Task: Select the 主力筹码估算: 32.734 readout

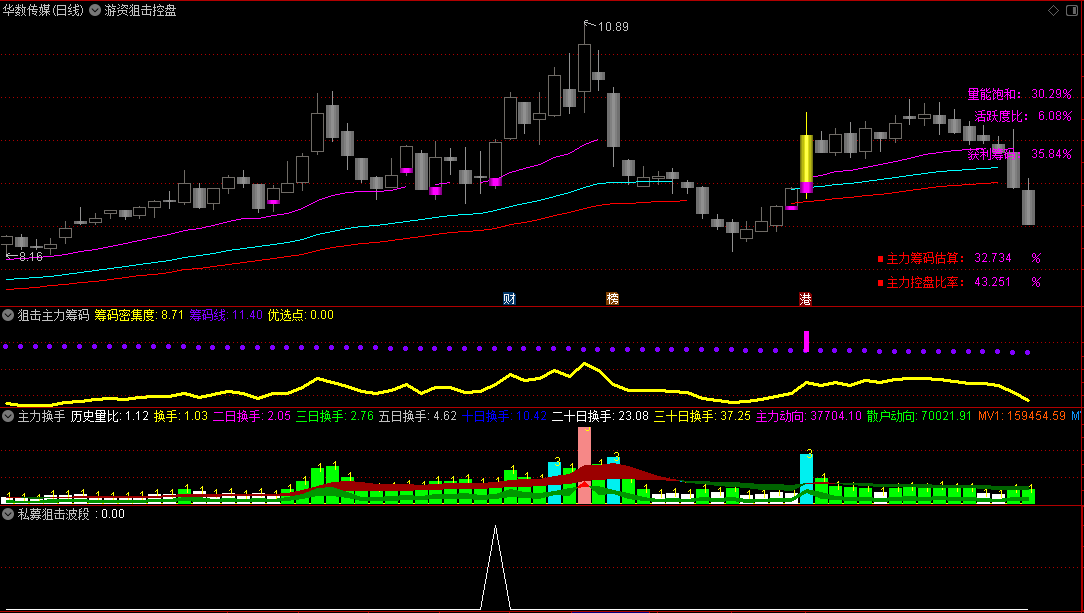Action: click(949, 258)
